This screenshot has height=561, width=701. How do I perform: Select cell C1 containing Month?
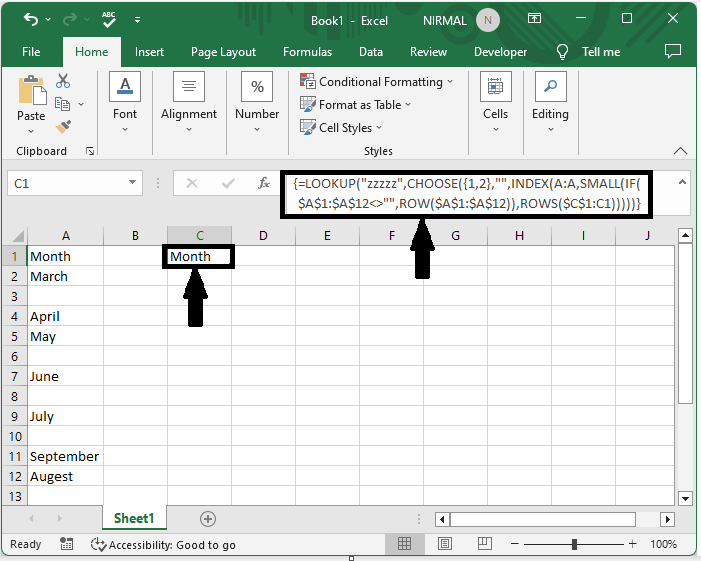pyautogui.click(x=199, y=257)
